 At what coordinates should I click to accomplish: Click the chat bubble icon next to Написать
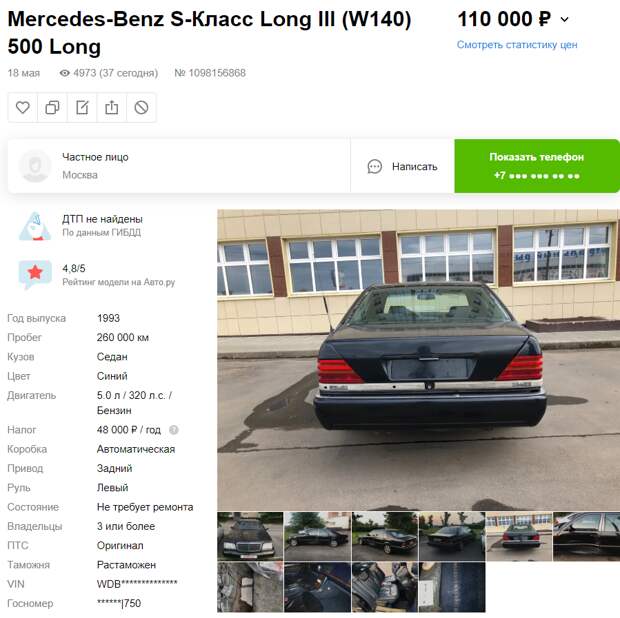(374, 166)
